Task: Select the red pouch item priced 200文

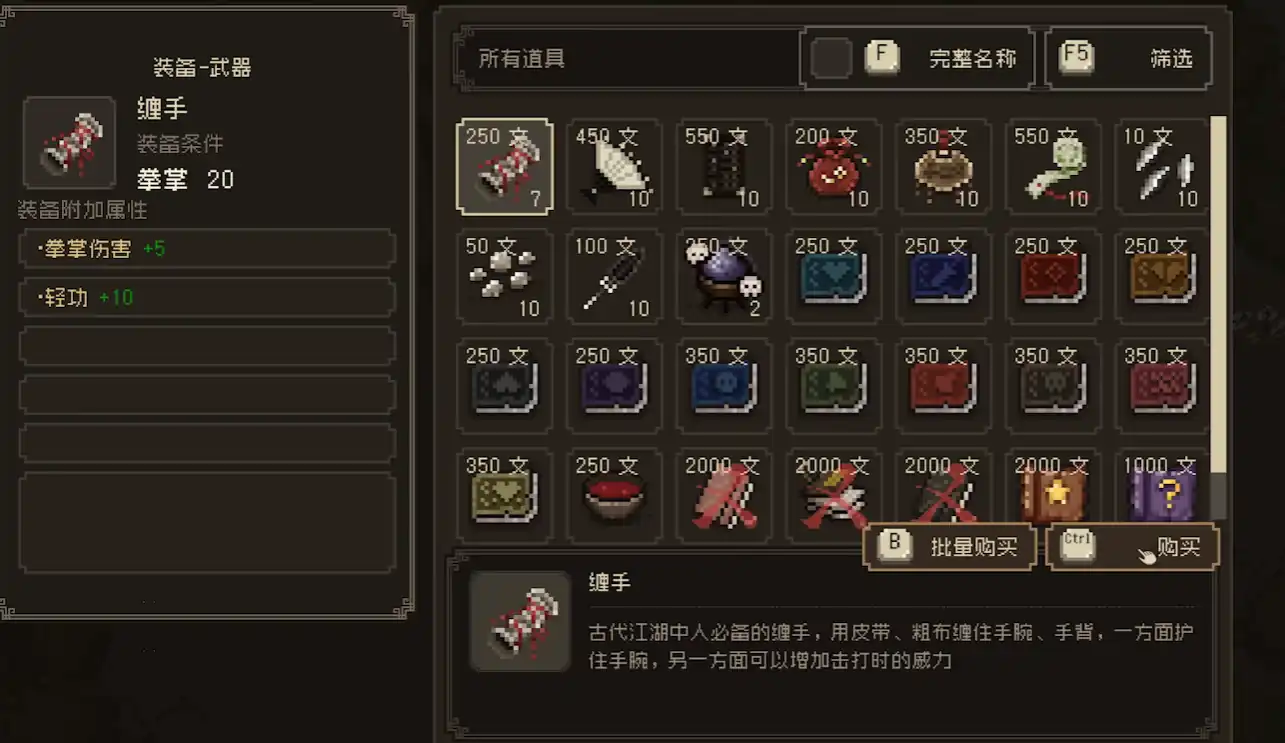Action: pyautogui.click(x=834, y=167)
